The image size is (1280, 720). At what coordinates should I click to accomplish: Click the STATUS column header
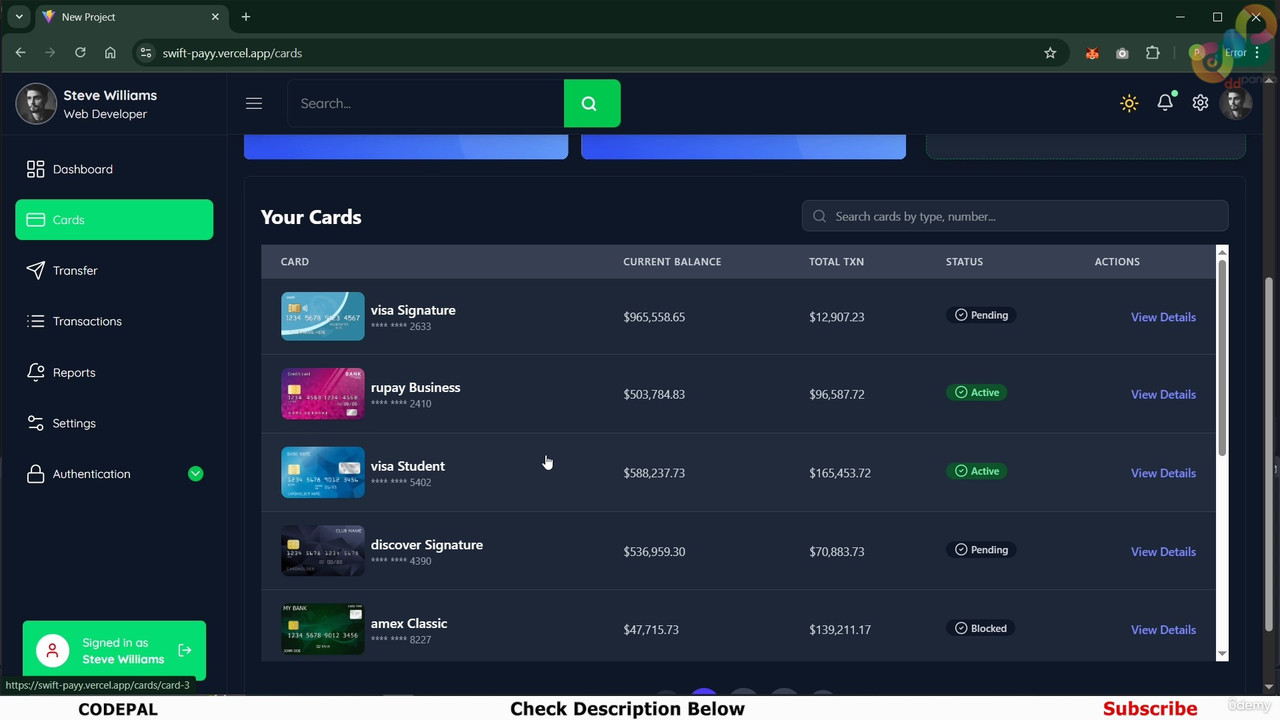tap(964, 262)
